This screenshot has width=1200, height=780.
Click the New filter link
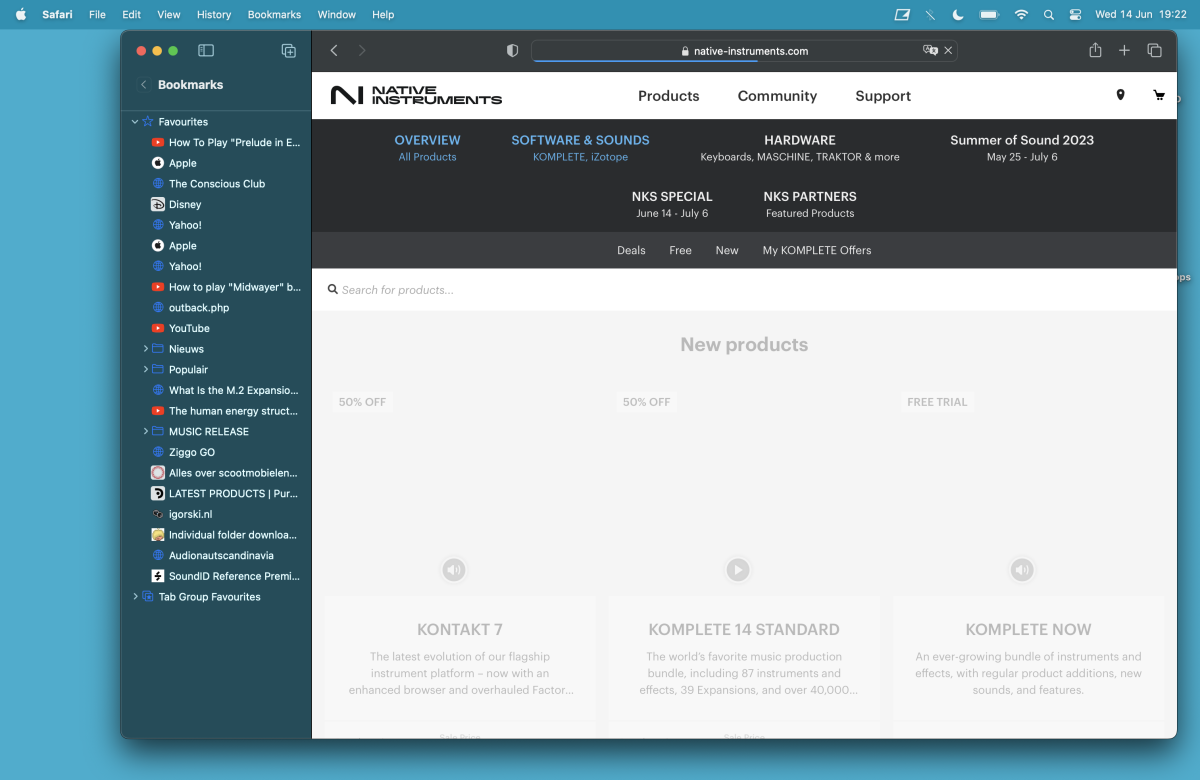727,250
